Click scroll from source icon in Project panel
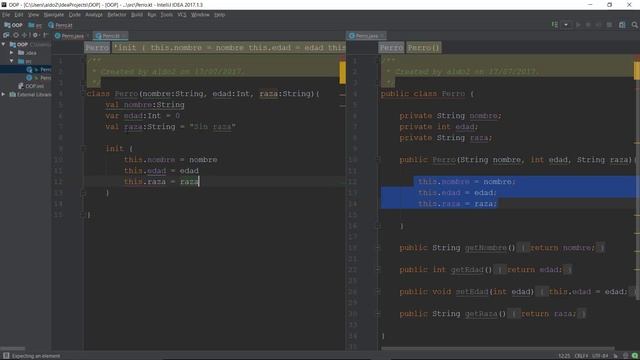The width and height of the screenshot is (640, 360). (x=16, y=35)
